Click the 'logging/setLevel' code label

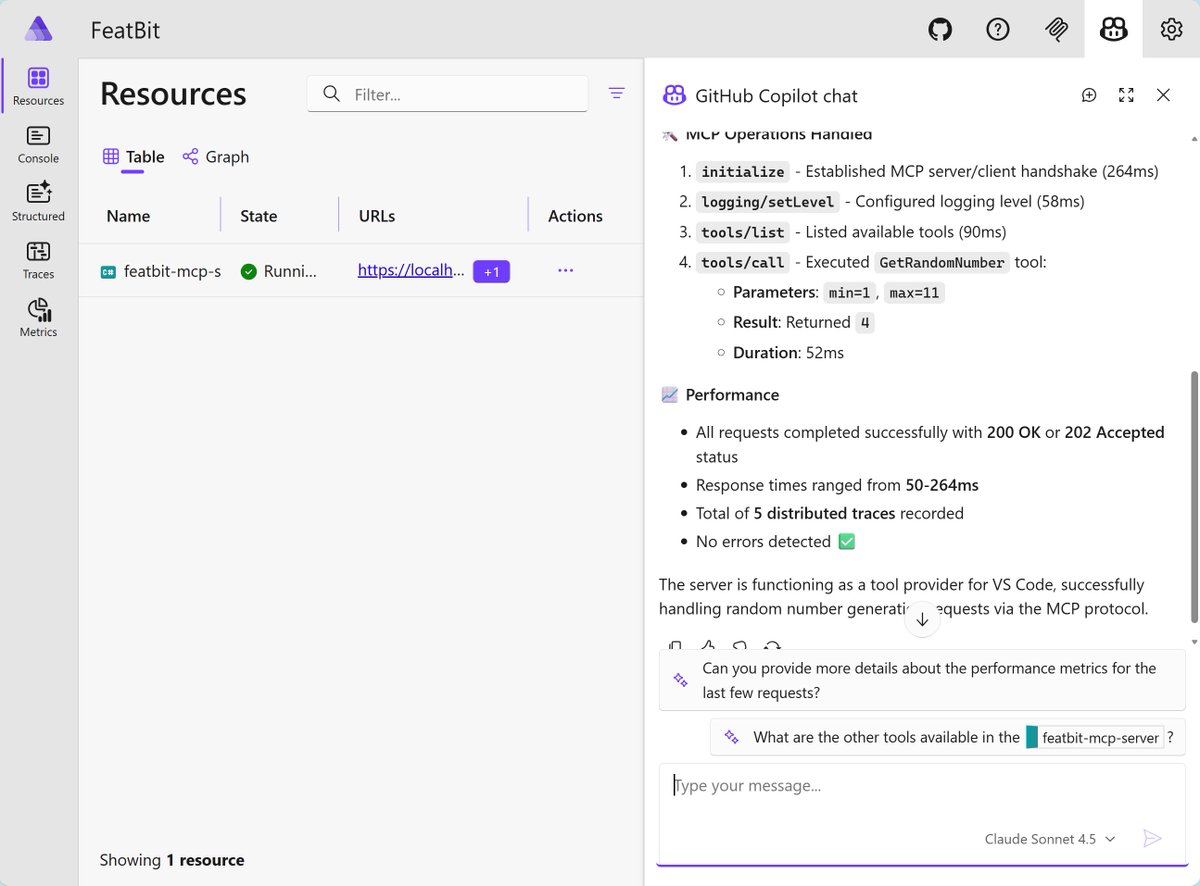767,202
